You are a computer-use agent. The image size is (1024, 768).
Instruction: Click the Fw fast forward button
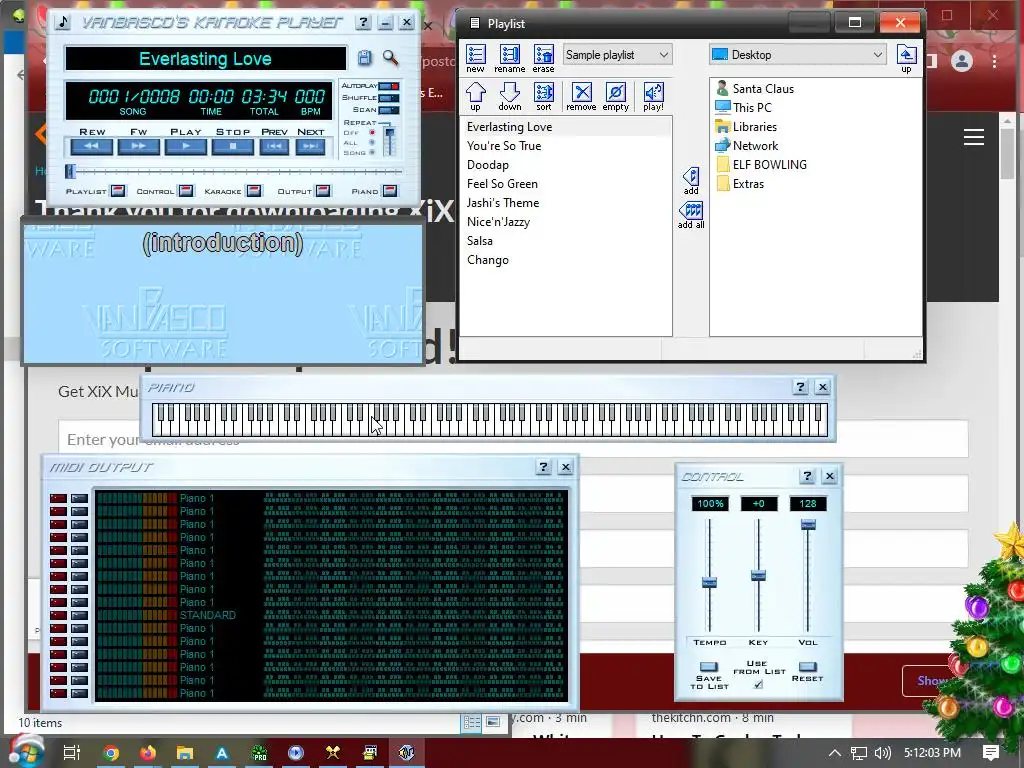(138, 146)
